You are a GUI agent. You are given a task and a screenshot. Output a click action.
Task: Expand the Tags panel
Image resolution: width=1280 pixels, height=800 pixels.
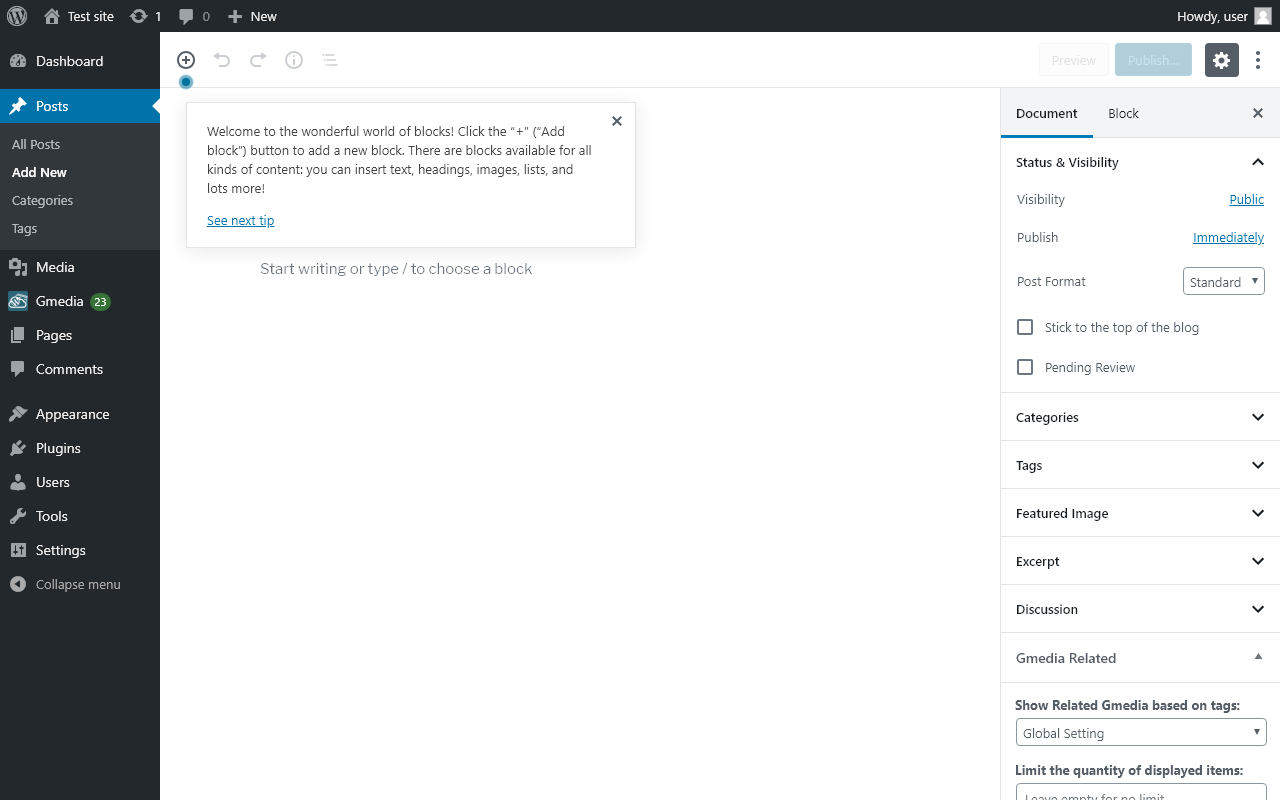point(1140,465)
